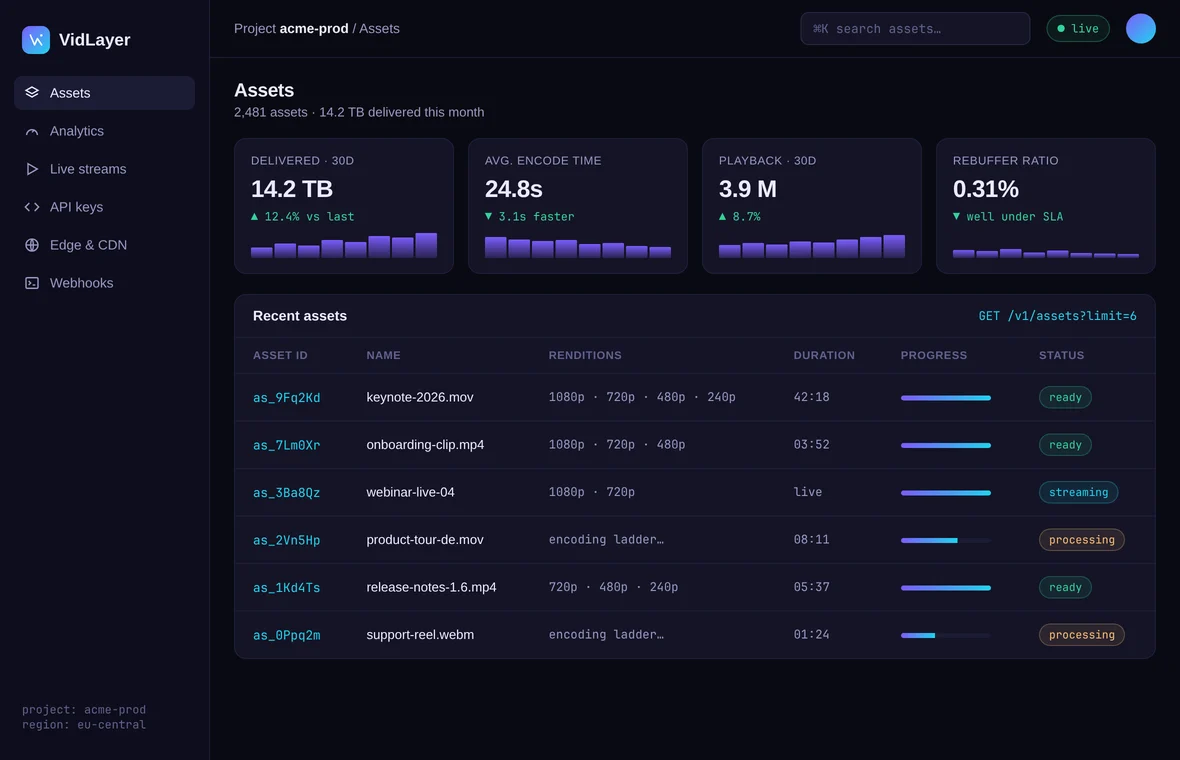Click the '2,481 assets' subtitle text
The width and height of the screenshot is (1180, 760).
(270, 112)
